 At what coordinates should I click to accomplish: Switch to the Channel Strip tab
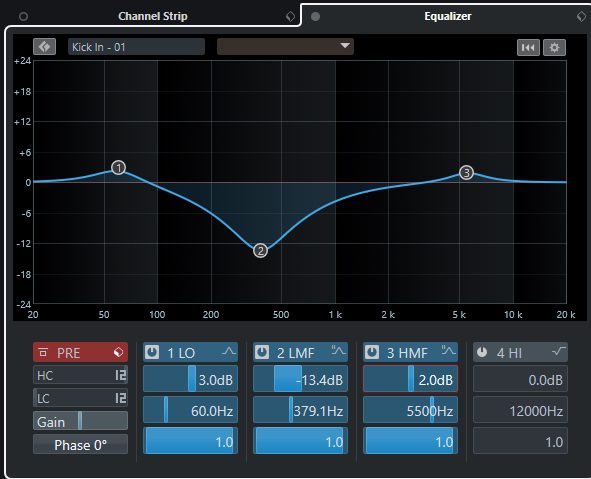(153, 16)
